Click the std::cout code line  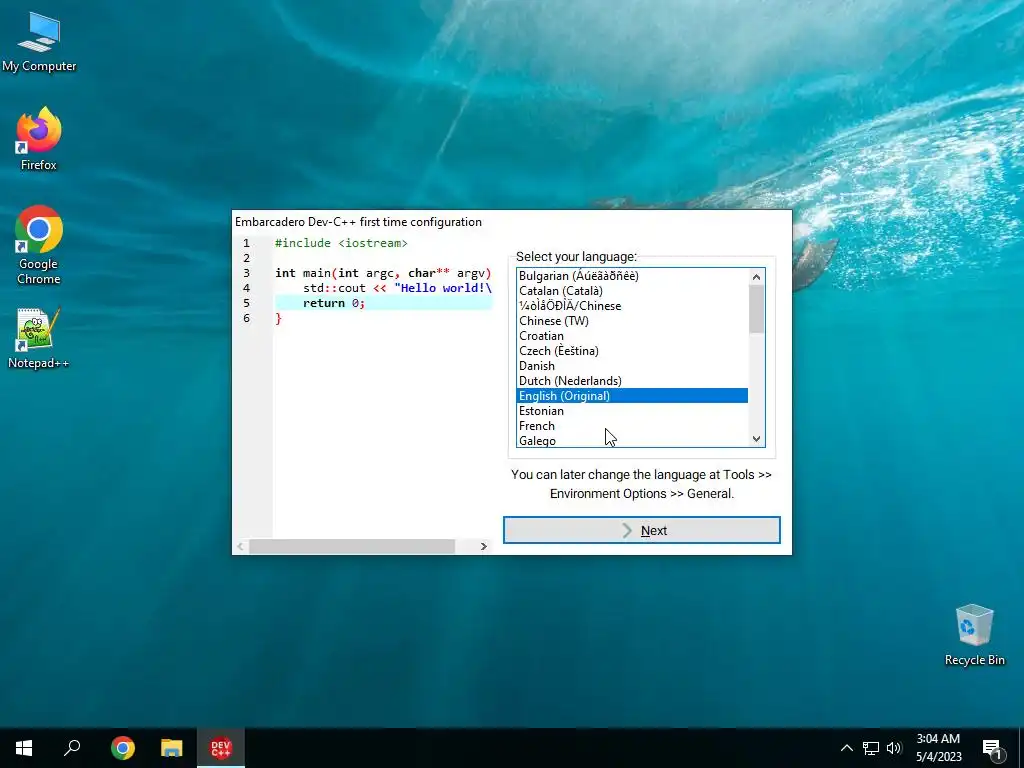pyautogui.click(x=397, y=288)
